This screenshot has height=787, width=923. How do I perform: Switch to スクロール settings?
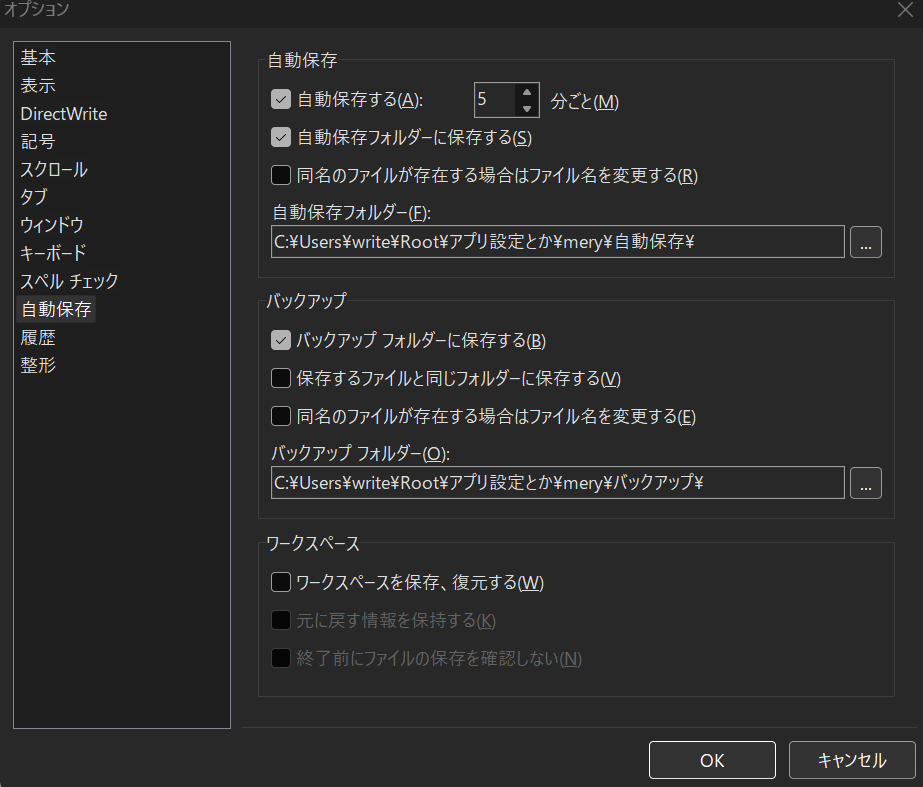54,170
